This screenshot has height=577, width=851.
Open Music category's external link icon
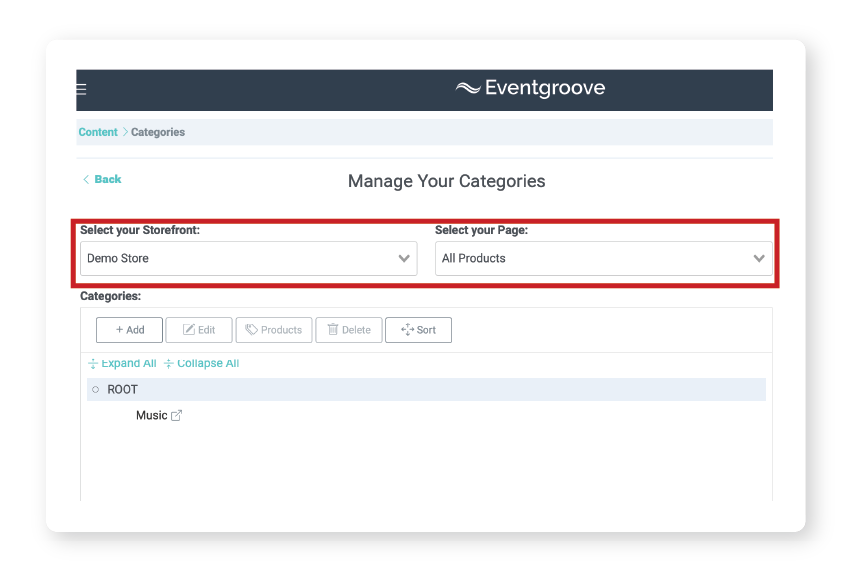177,416
